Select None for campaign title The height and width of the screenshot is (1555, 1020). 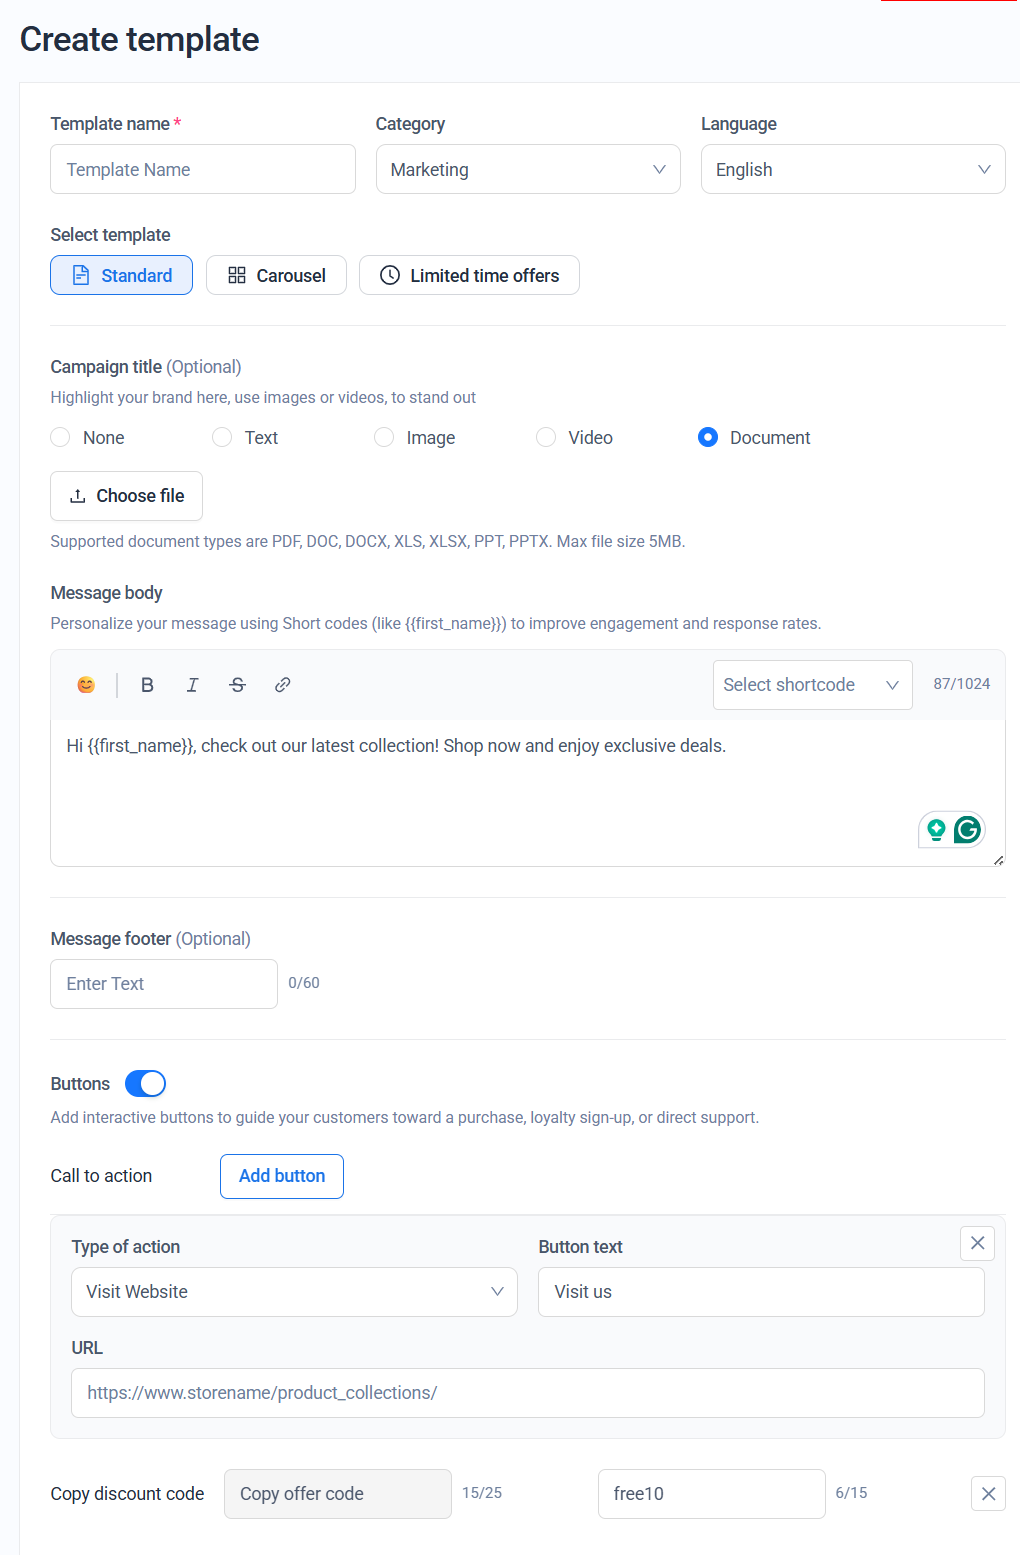tap(61, 438)
